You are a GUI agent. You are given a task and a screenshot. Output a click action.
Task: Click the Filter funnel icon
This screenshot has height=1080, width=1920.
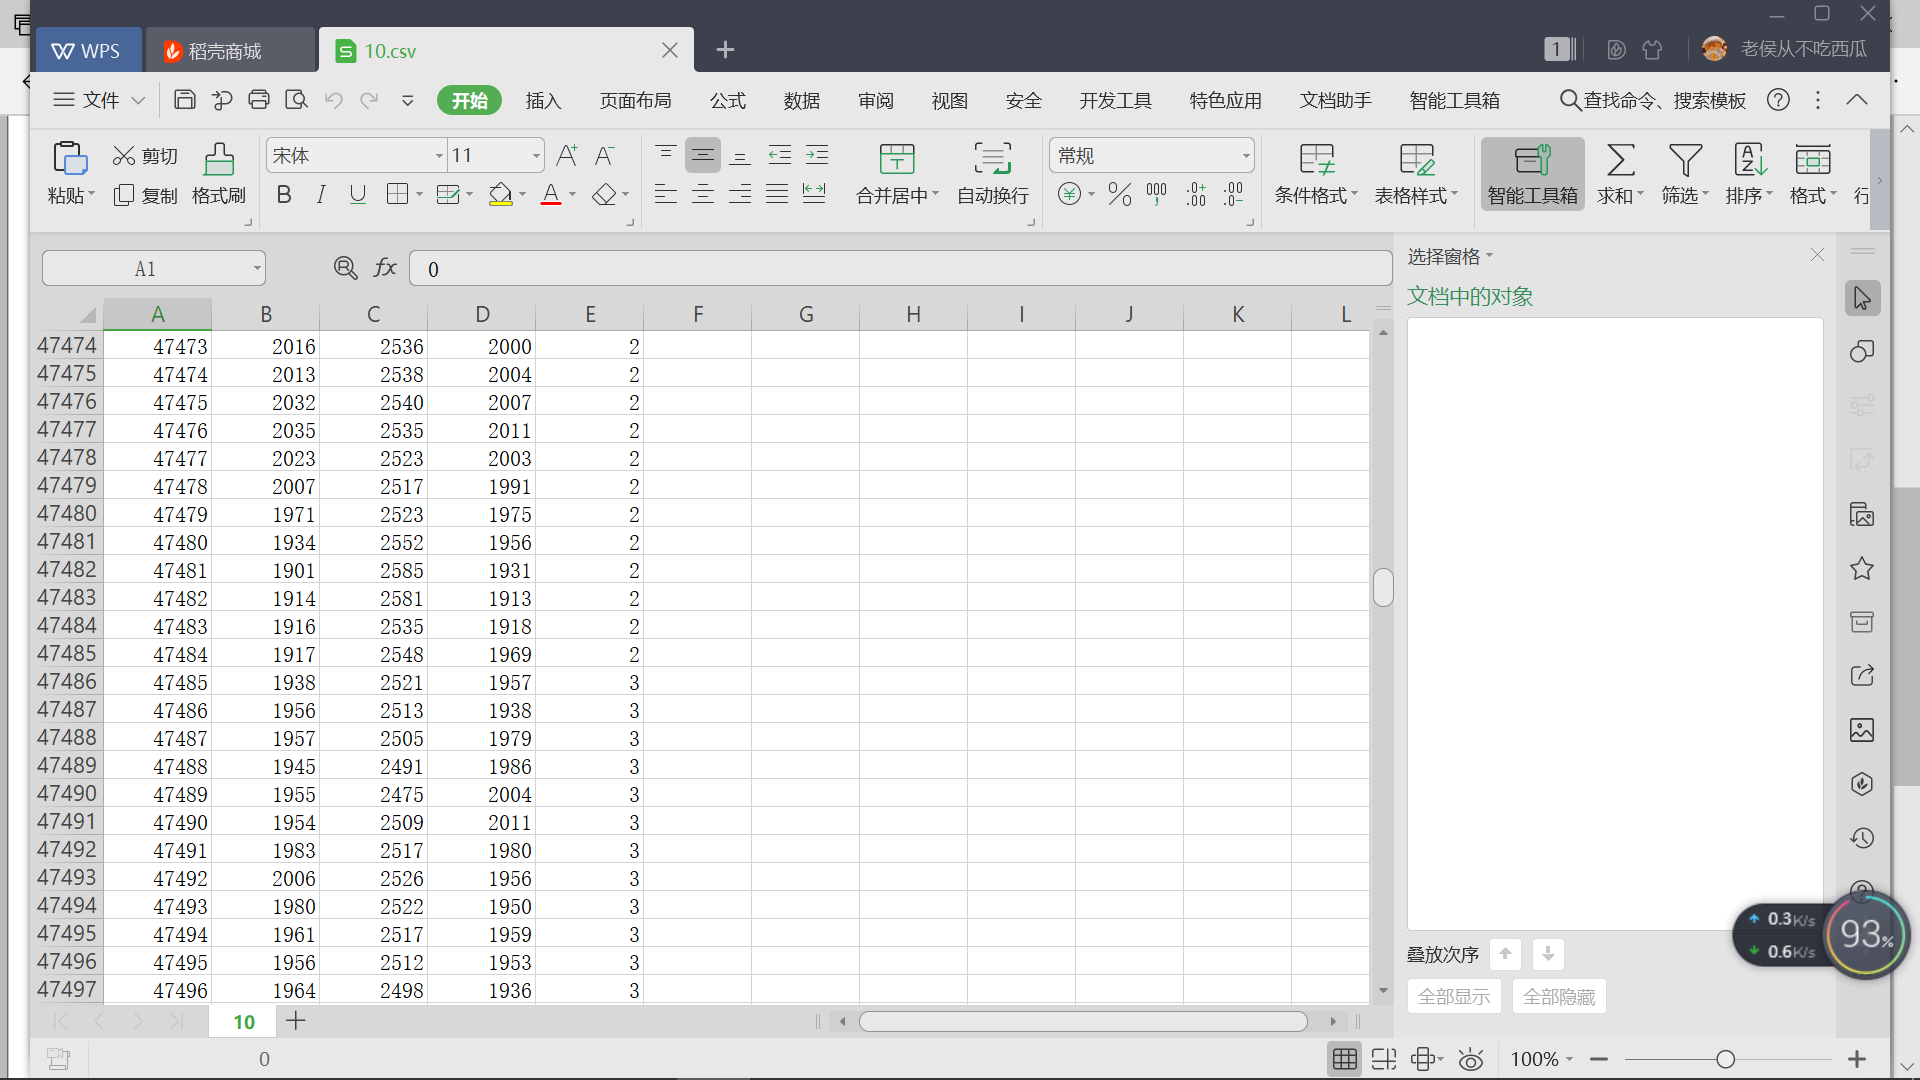tap(1685, 160)
